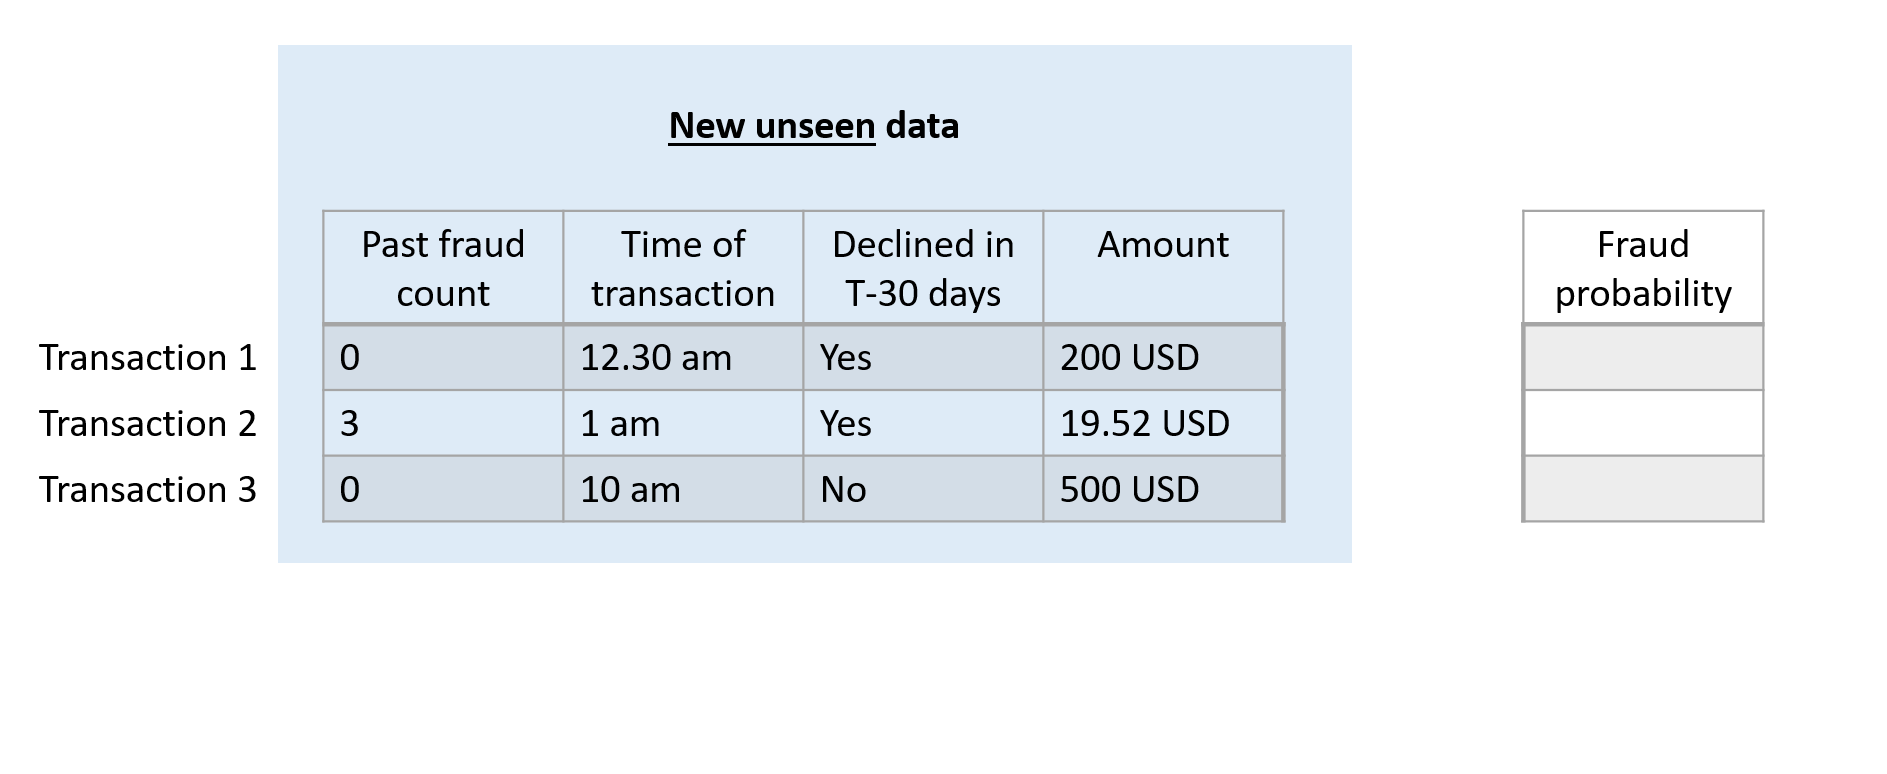Click the 'Transaction 1' row label

tap(148, 358)
